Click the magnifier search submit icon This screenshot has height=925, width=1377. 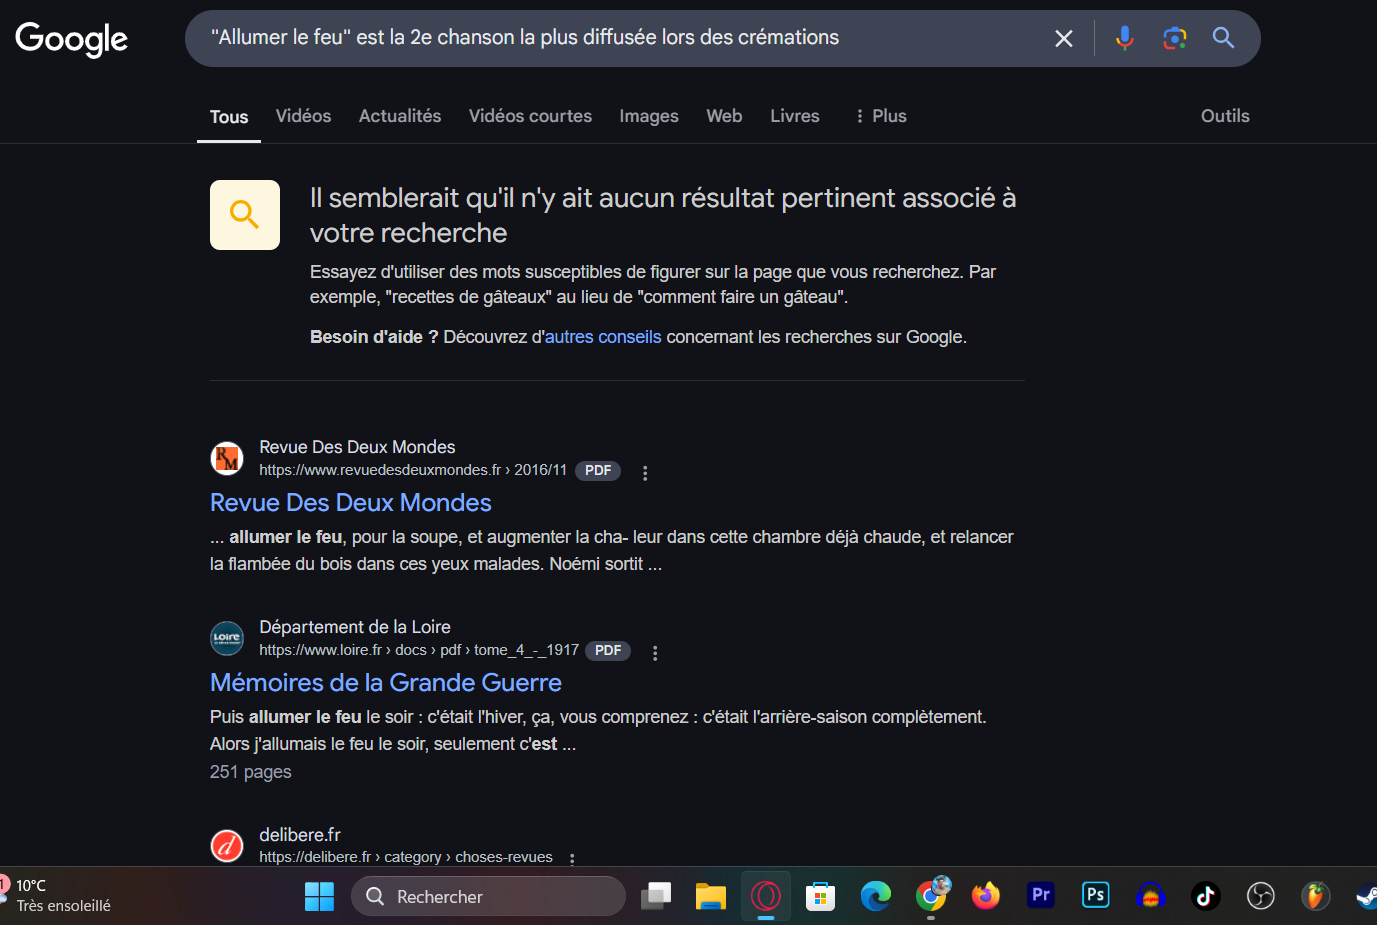[1223, 38]
